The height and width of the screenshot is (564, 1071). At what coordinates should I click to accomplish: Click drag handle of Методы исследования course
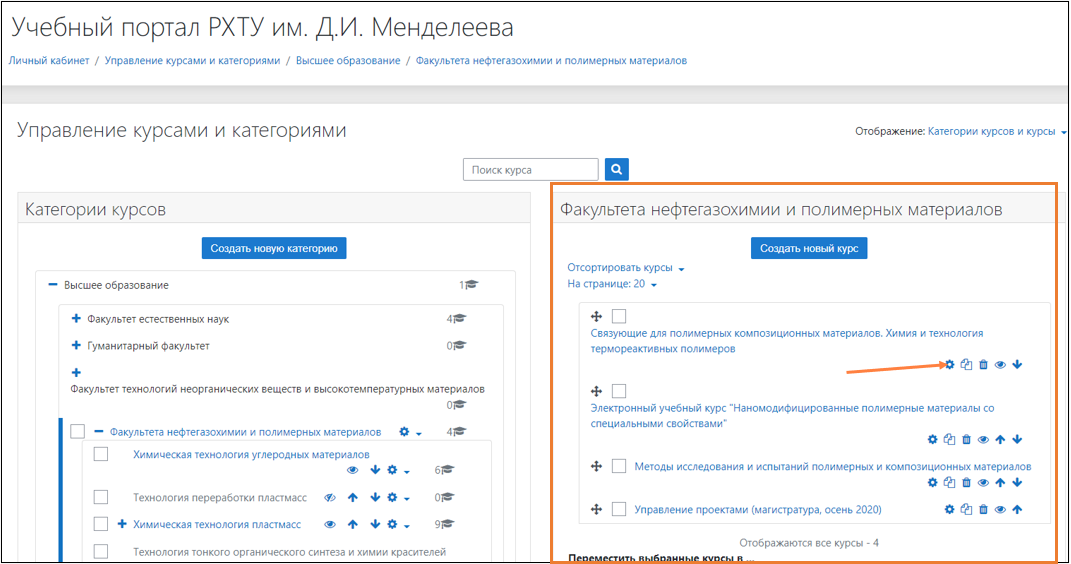coord(596,466)
